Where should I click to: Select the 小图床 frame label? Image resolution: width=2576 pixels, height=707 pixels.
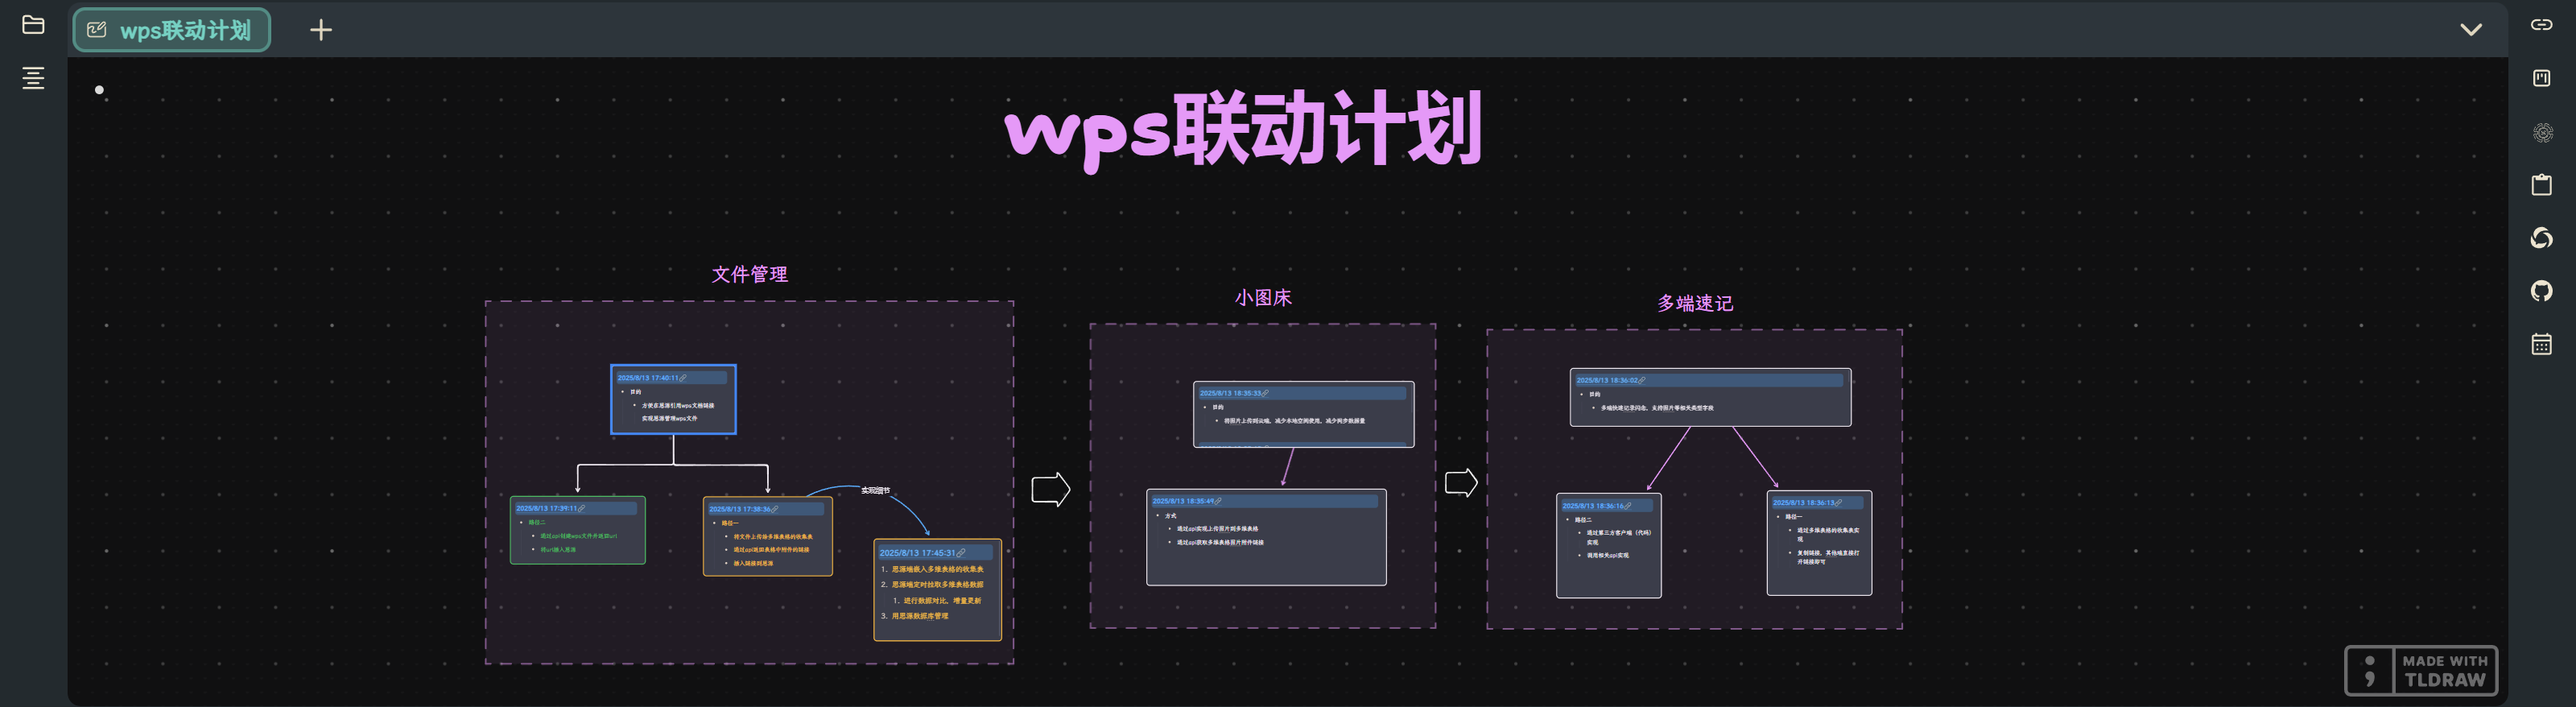[x=1262, y=298]
